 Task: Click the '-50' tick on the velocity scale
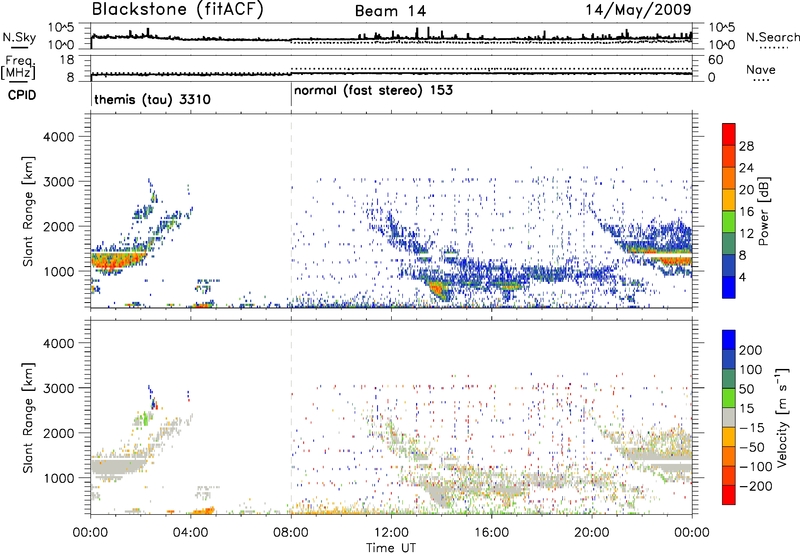coord(752,447)
